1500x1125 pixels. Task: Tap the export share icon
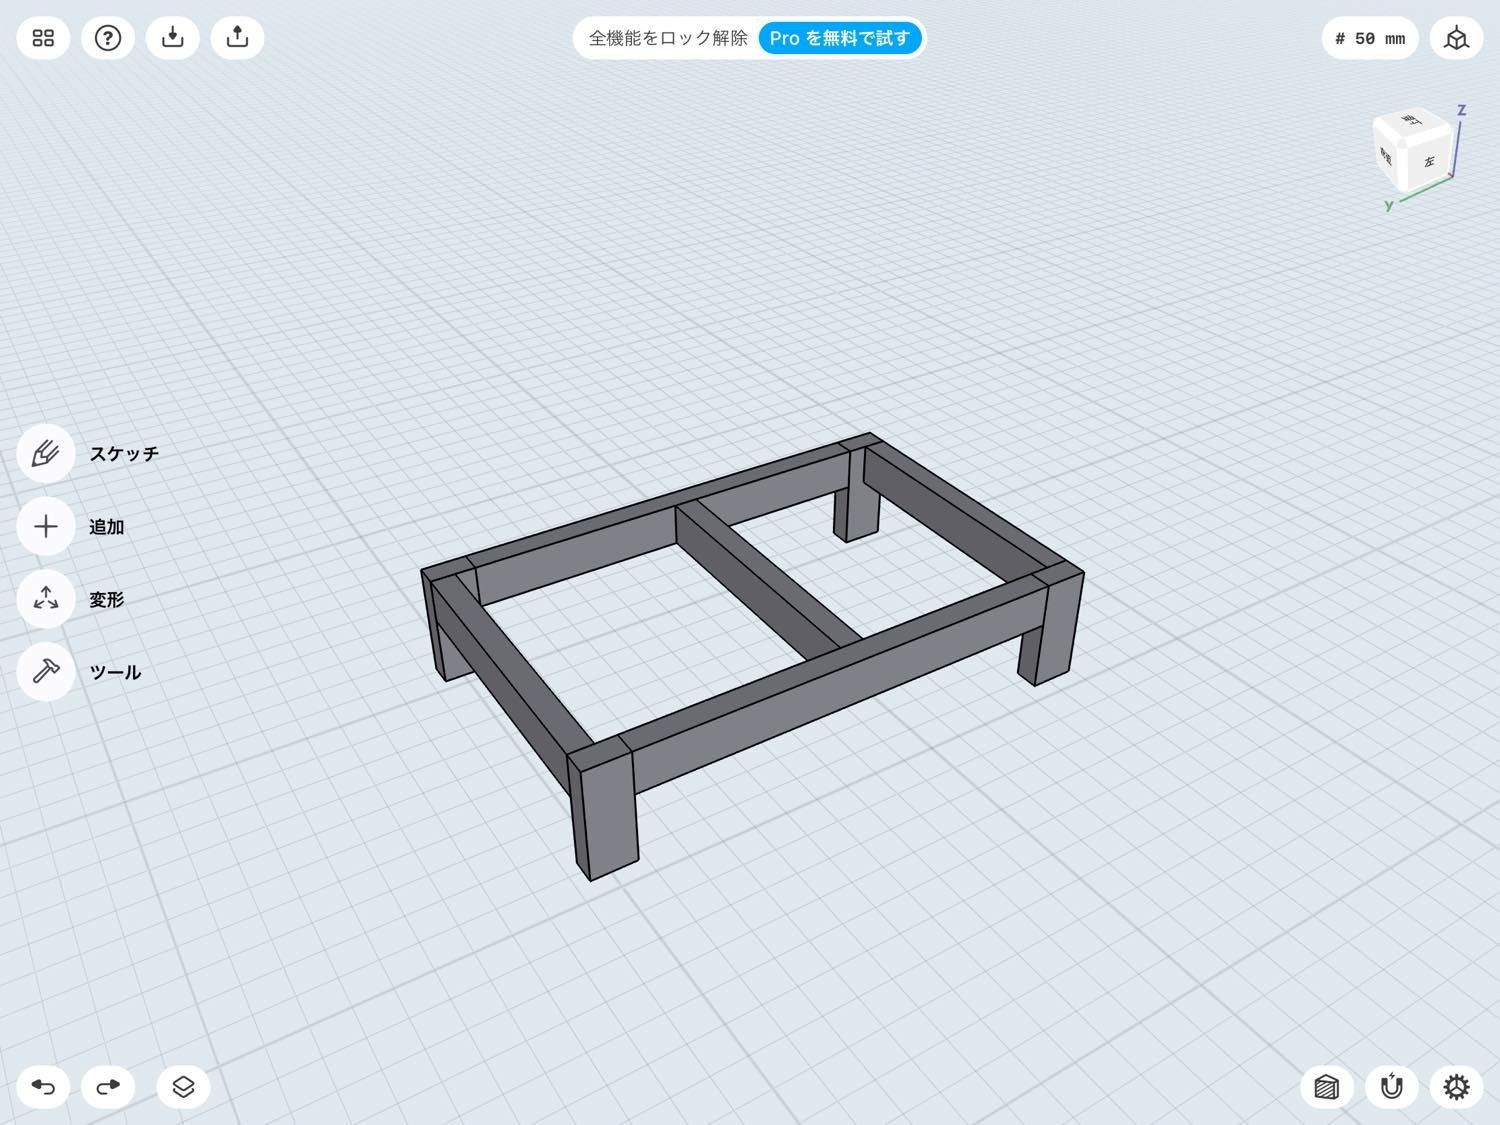coord(237,38)
